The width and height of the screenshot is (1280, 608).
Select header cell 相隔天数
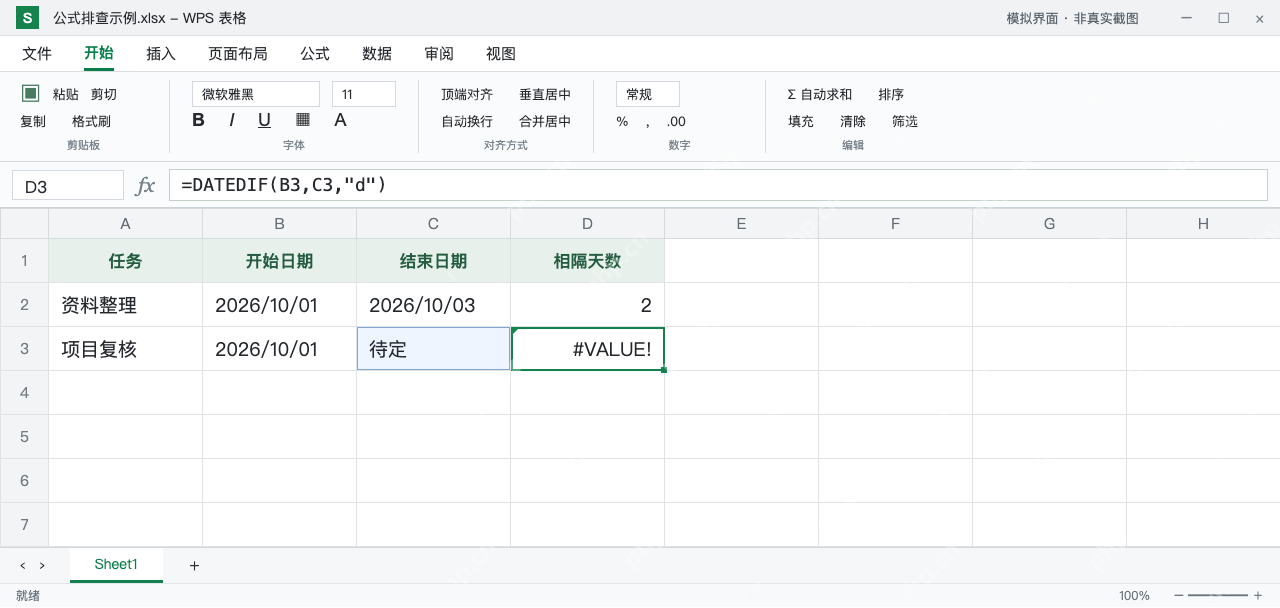pos(588,261)
